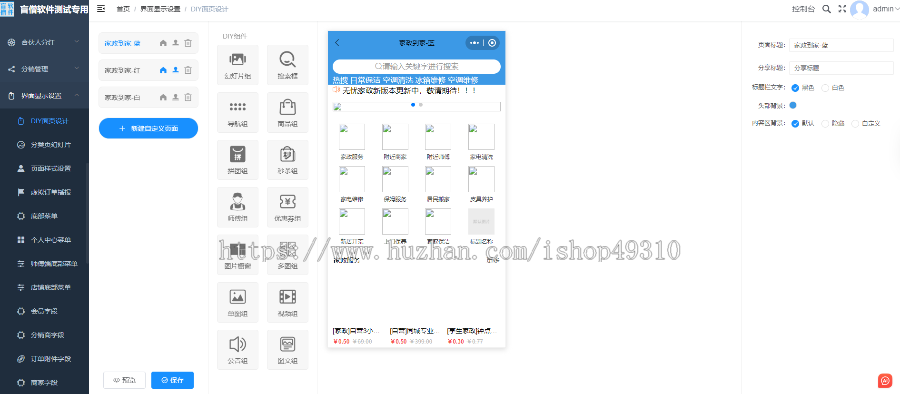
Task: Add the announcement speaker (公告组) widget
Action: [x=238, y=350]
